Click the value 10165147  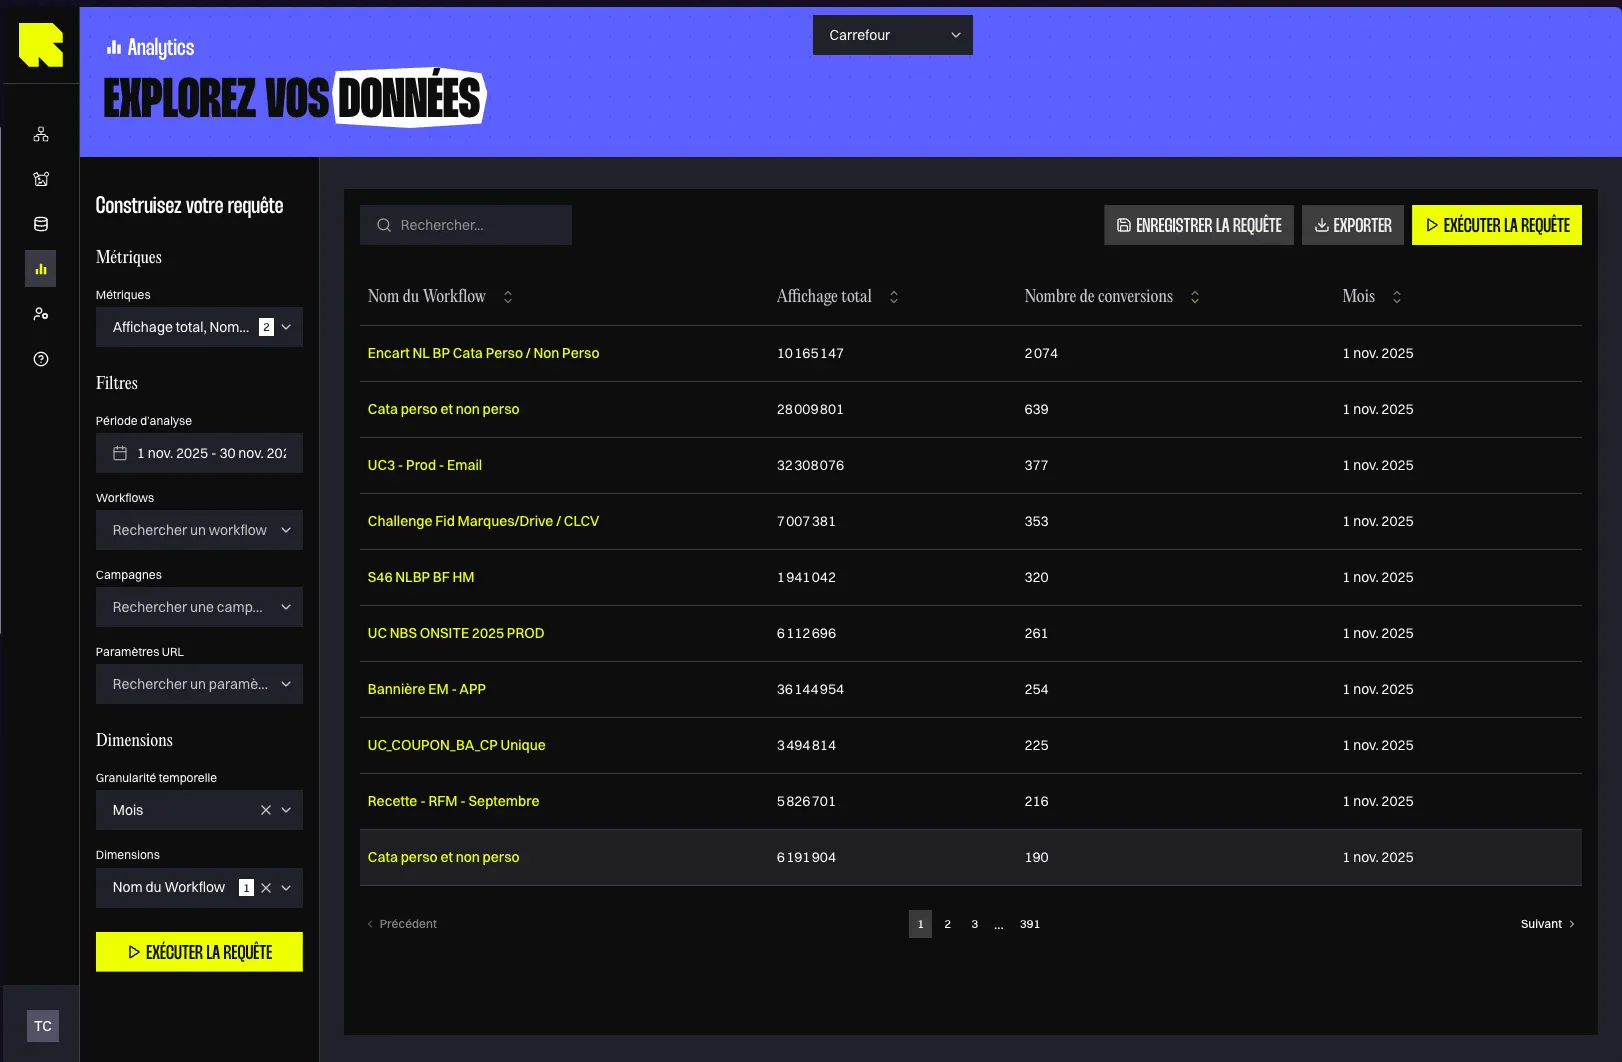click(810, 353)
